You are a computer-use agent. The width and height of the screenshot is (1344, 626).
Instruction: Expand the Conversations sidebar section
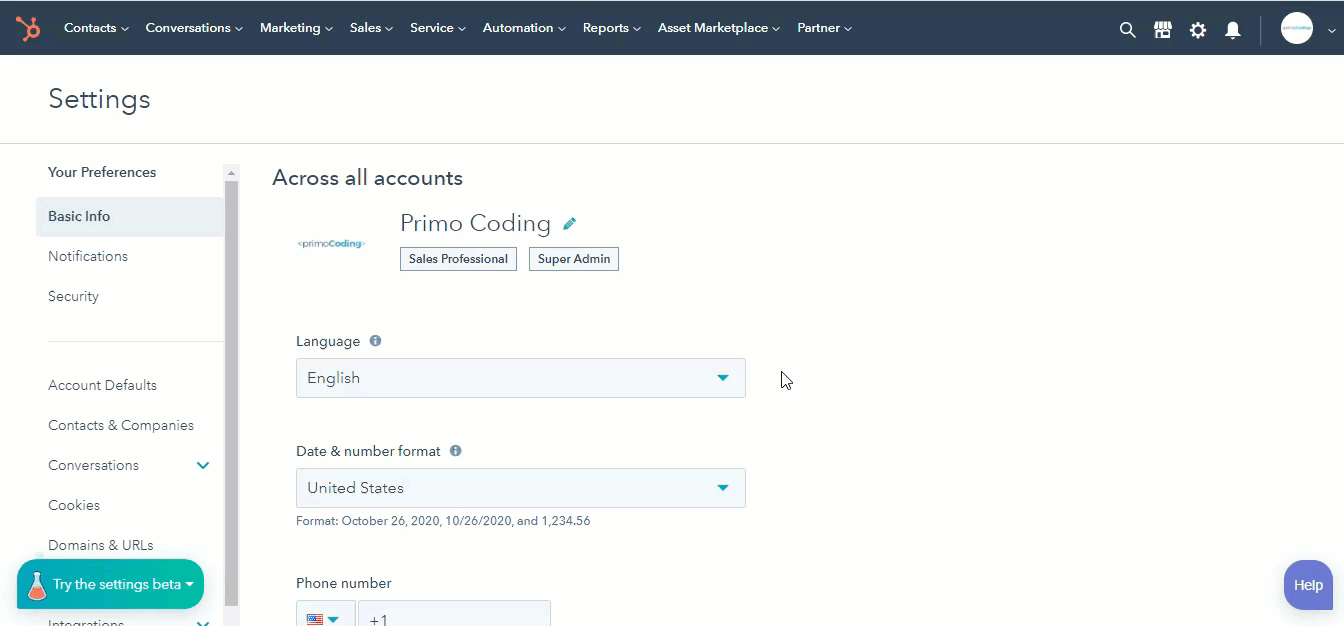pos(203,465)
